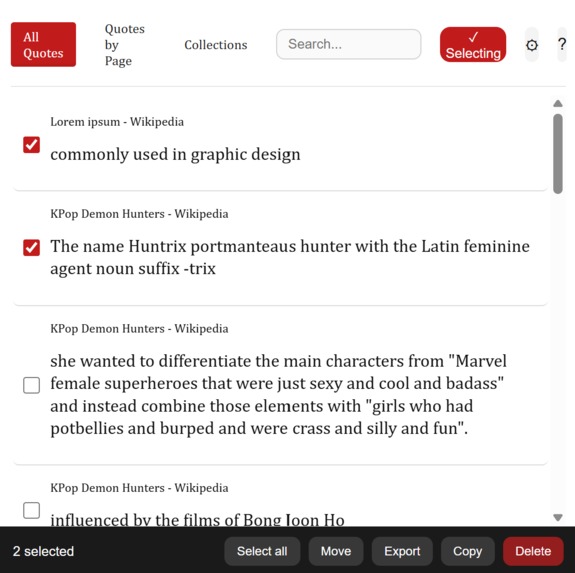Click Move in the bottom bar

point(336,551)
